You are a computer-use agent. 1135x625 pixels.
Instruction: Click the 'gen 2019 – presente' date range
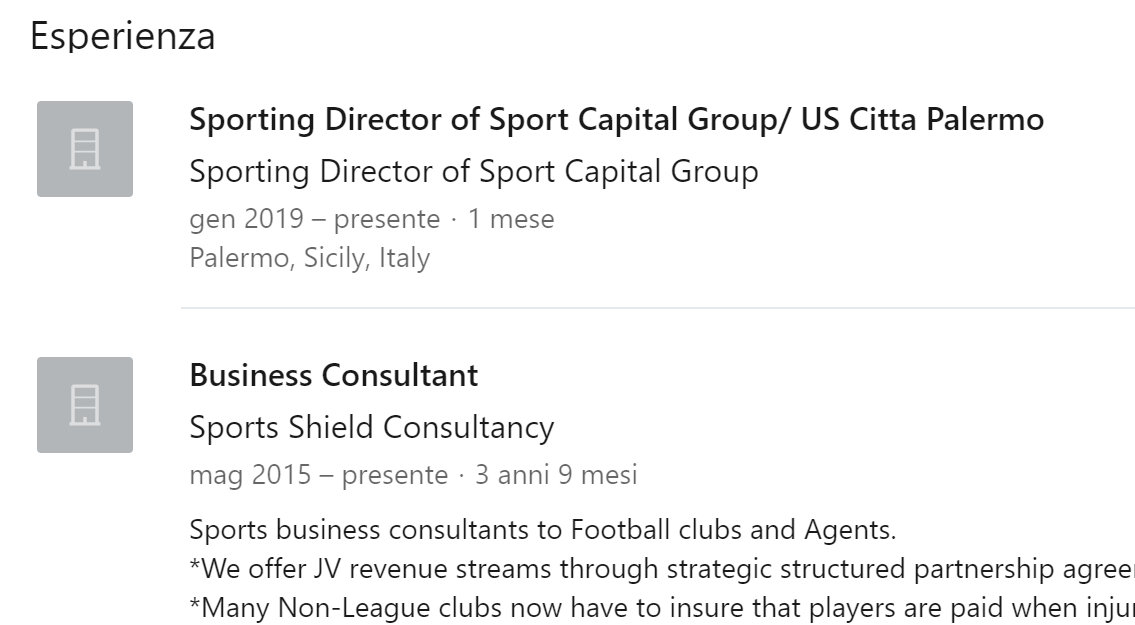314,219
